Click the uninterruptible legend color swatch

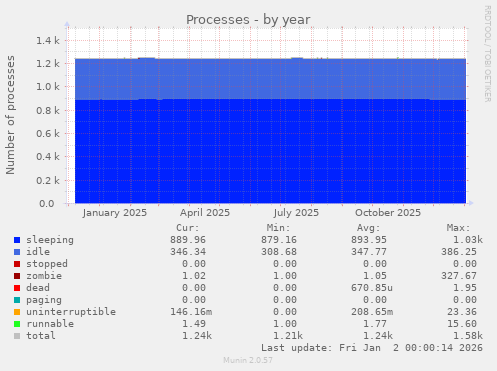tap(17, 312)
